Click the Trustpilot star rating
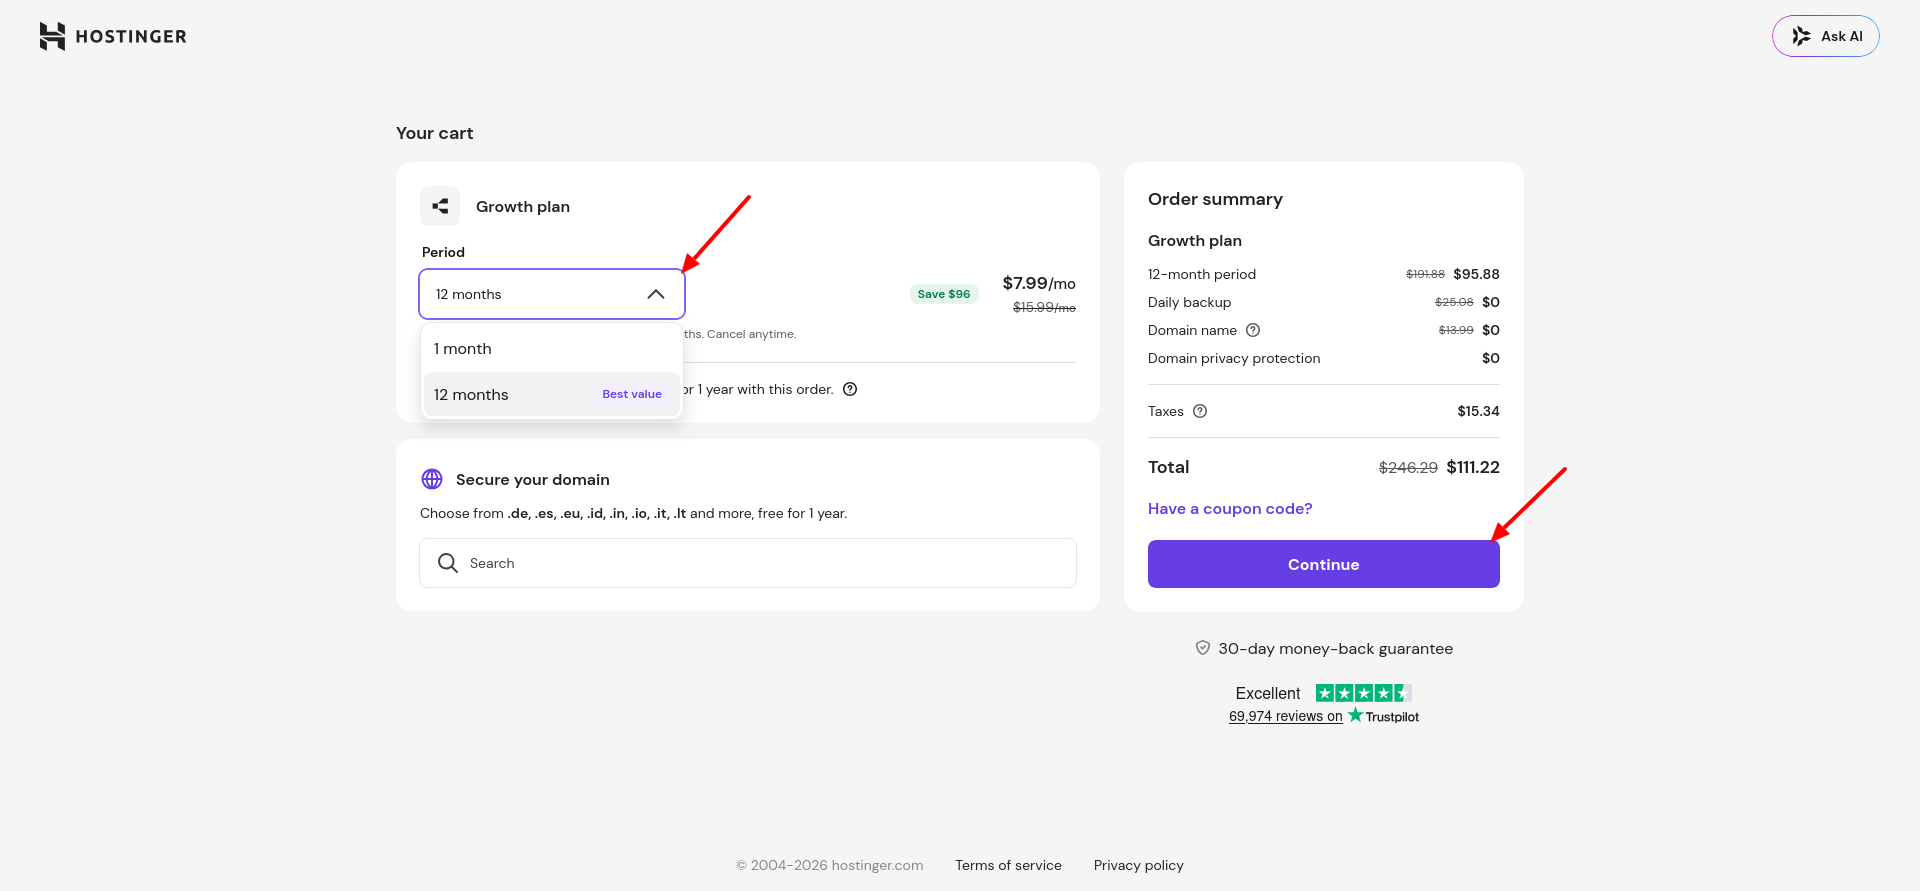 pyautogui.click(x=1363, y=693)
